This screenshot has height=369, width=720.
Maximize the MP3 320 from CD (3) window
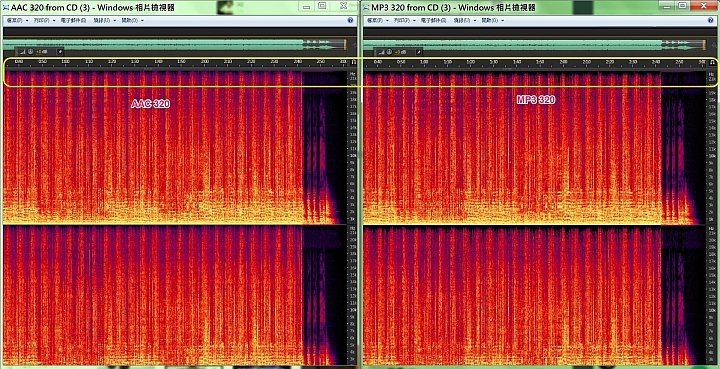[682, 6]
